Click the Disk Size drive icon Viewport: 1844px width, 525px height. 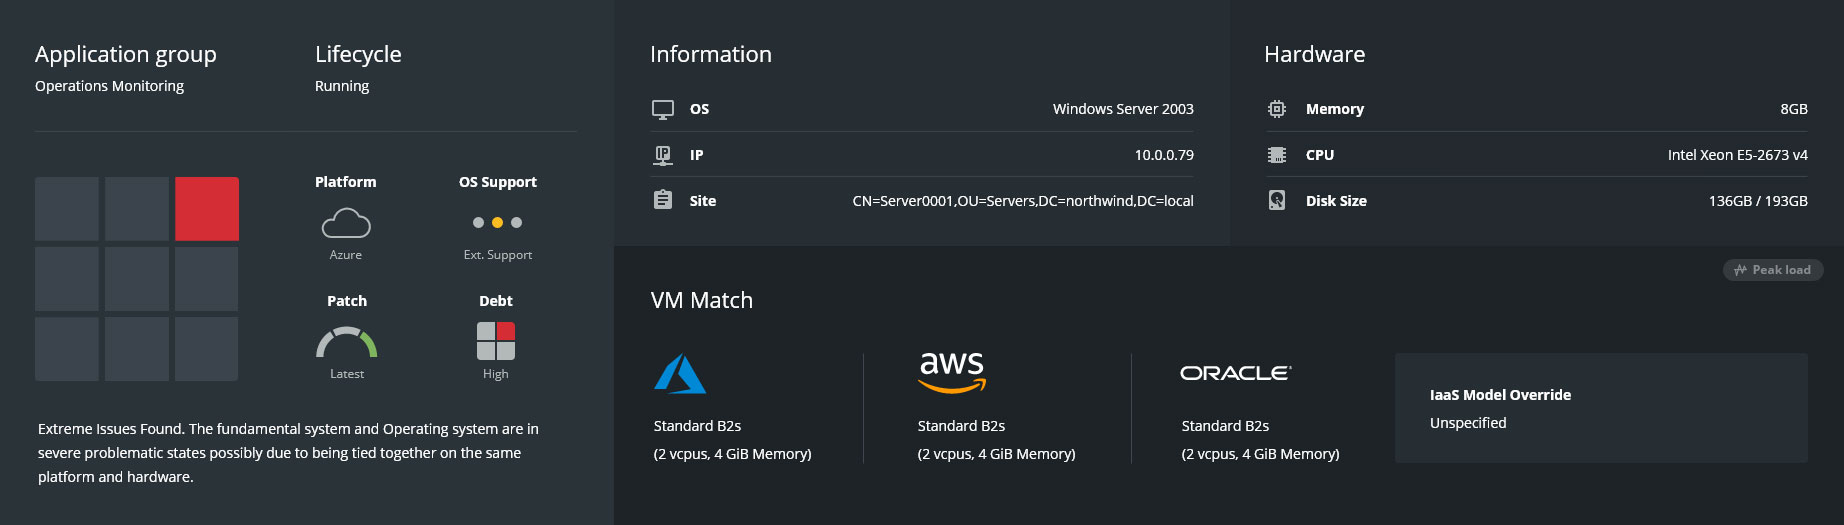coord(1277,200)
